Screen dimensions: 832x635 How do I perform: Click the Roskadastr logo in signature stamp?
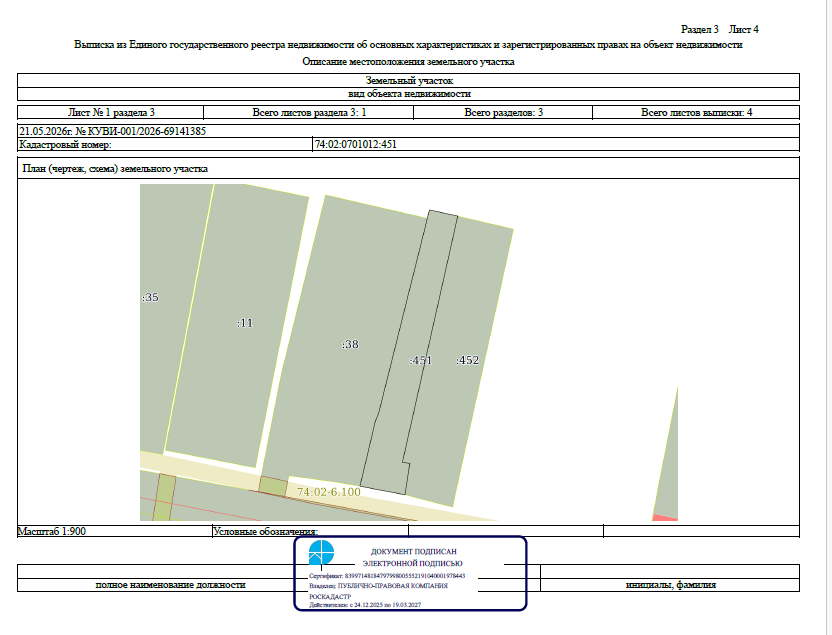click(x=321, y=553)
